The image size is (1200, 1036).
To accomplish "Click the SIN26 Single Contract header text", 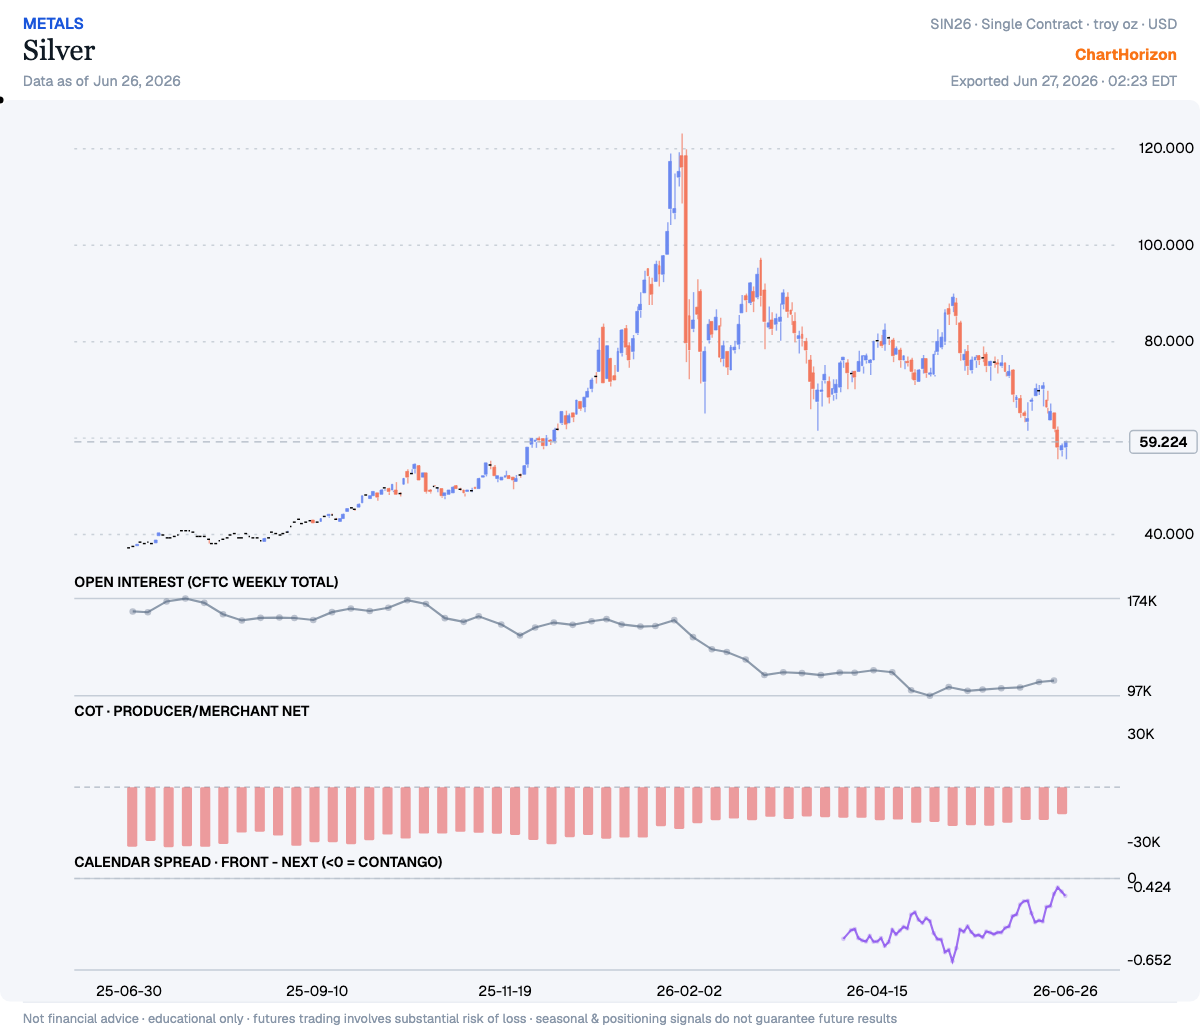I will click(x=1053, y=24).
